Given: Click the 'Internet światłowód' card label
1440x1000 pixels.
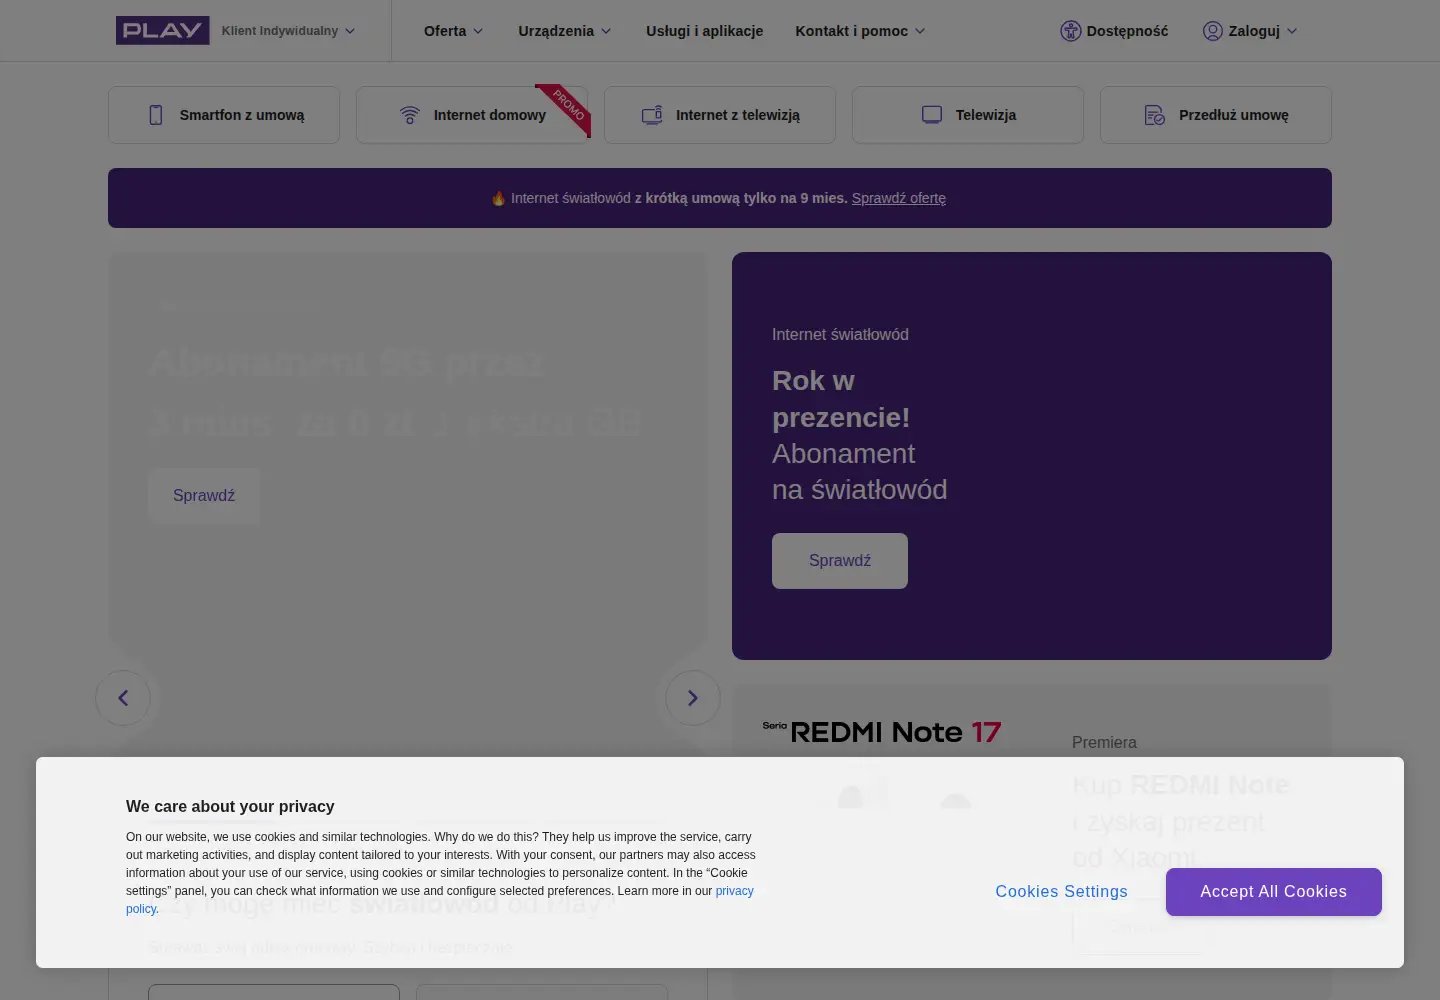Looking at the screenshot, I should point(840,335).
